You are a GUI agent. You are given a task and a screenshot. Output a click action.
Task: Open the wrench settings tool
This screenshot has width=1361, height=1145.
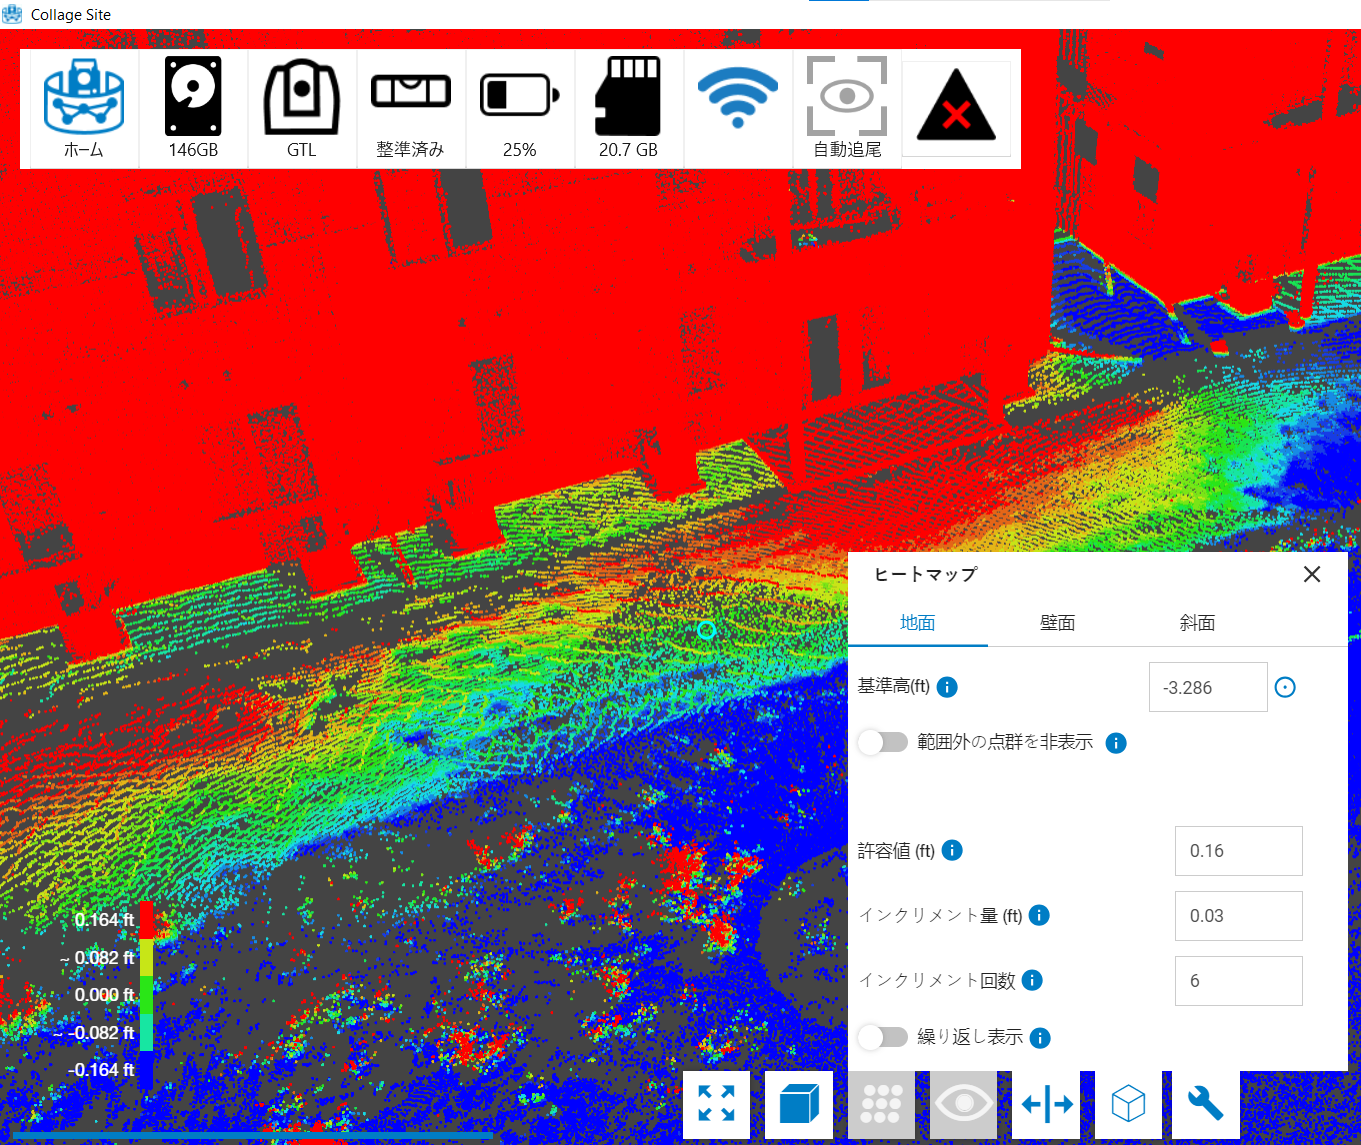[1205, 1104]
